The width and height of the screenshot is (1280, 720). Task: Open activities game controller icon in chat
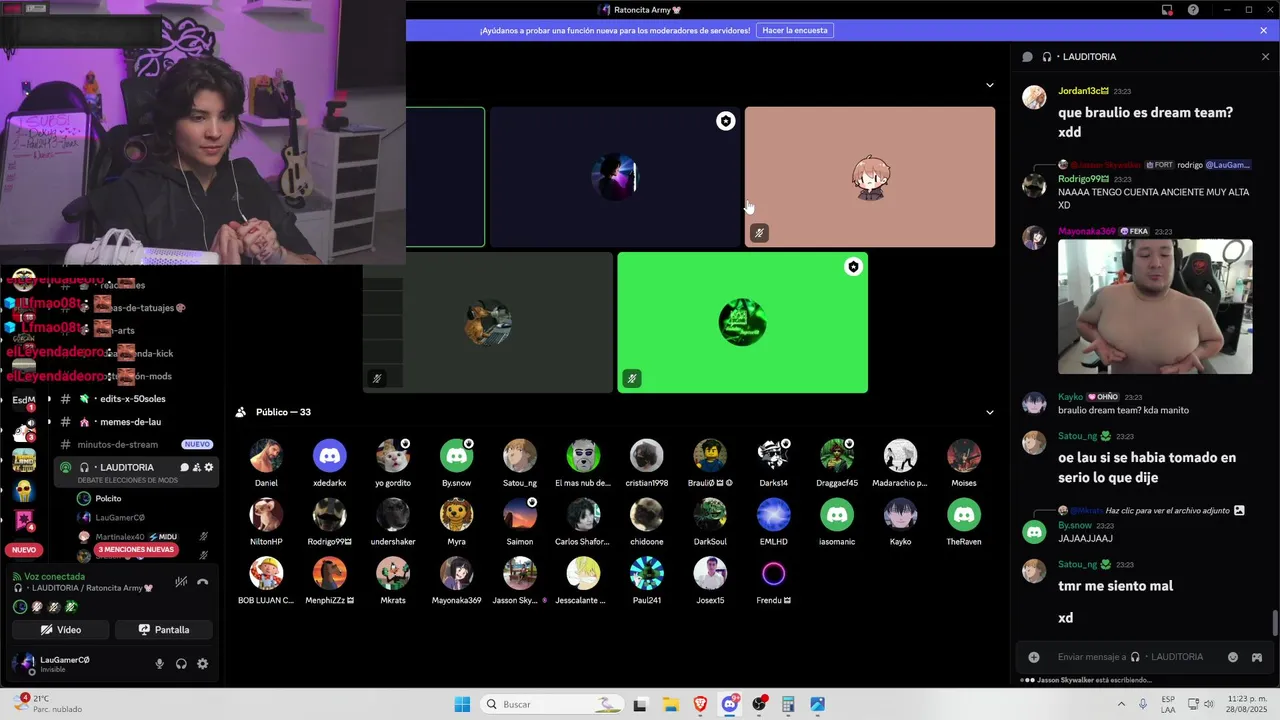1257,657
